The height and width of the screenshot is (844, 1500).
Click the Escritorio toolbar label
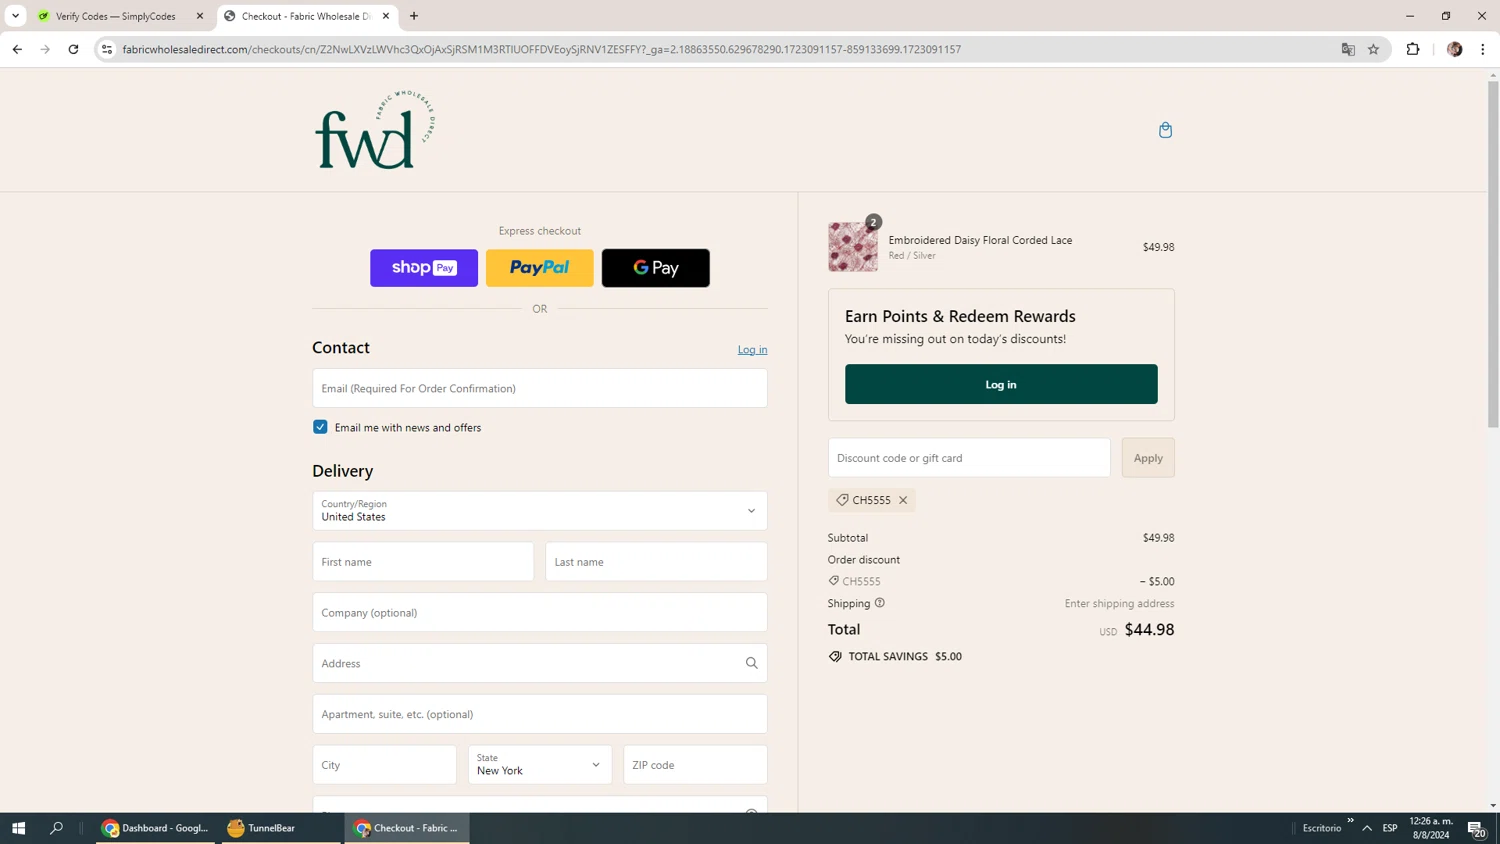click(1322, 828)
